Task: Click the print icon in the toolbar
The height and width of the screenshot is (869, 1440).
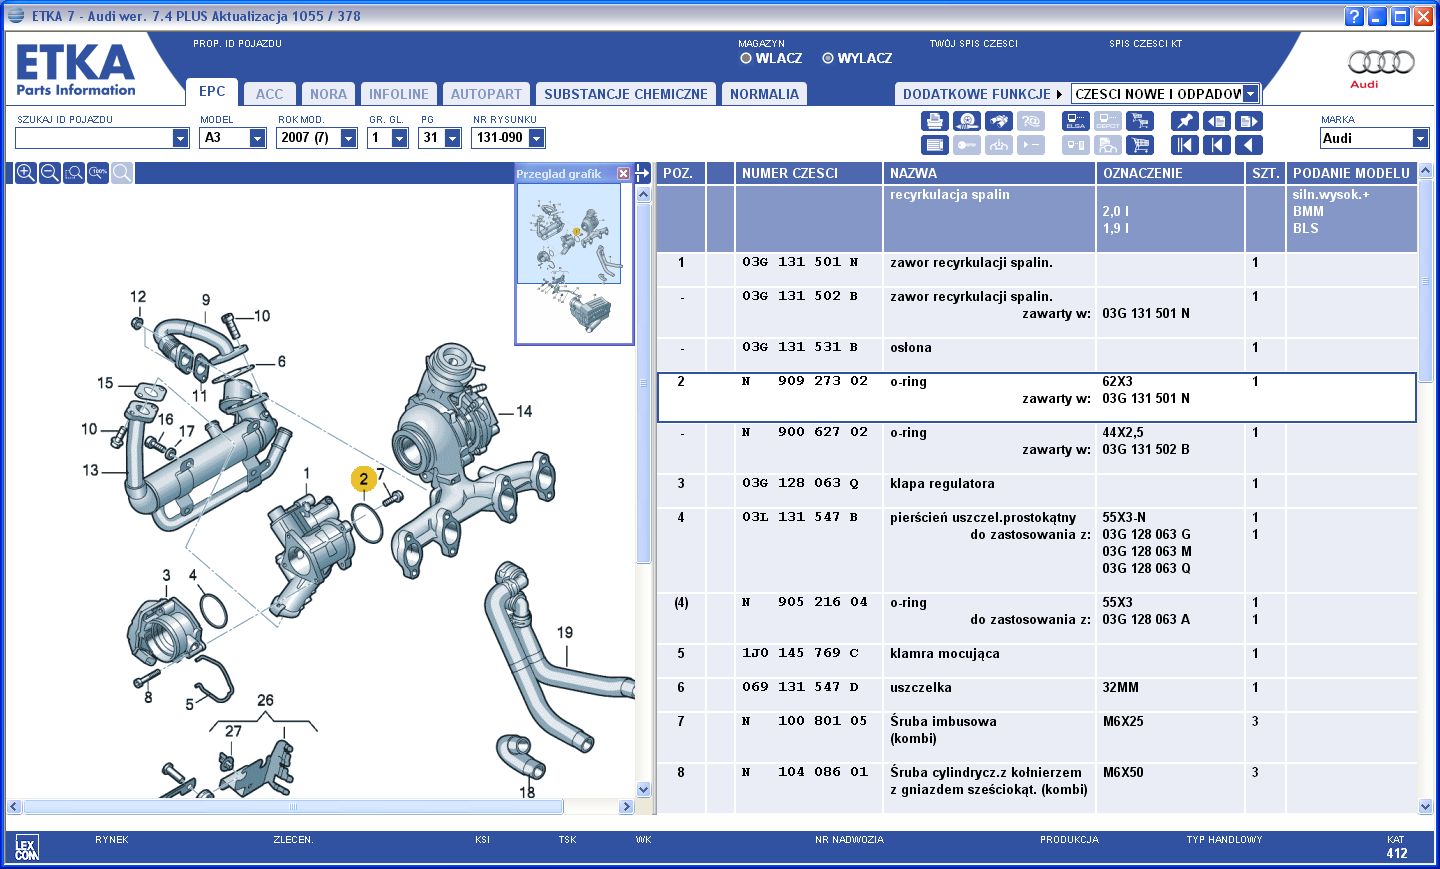Action: (934, 121)
